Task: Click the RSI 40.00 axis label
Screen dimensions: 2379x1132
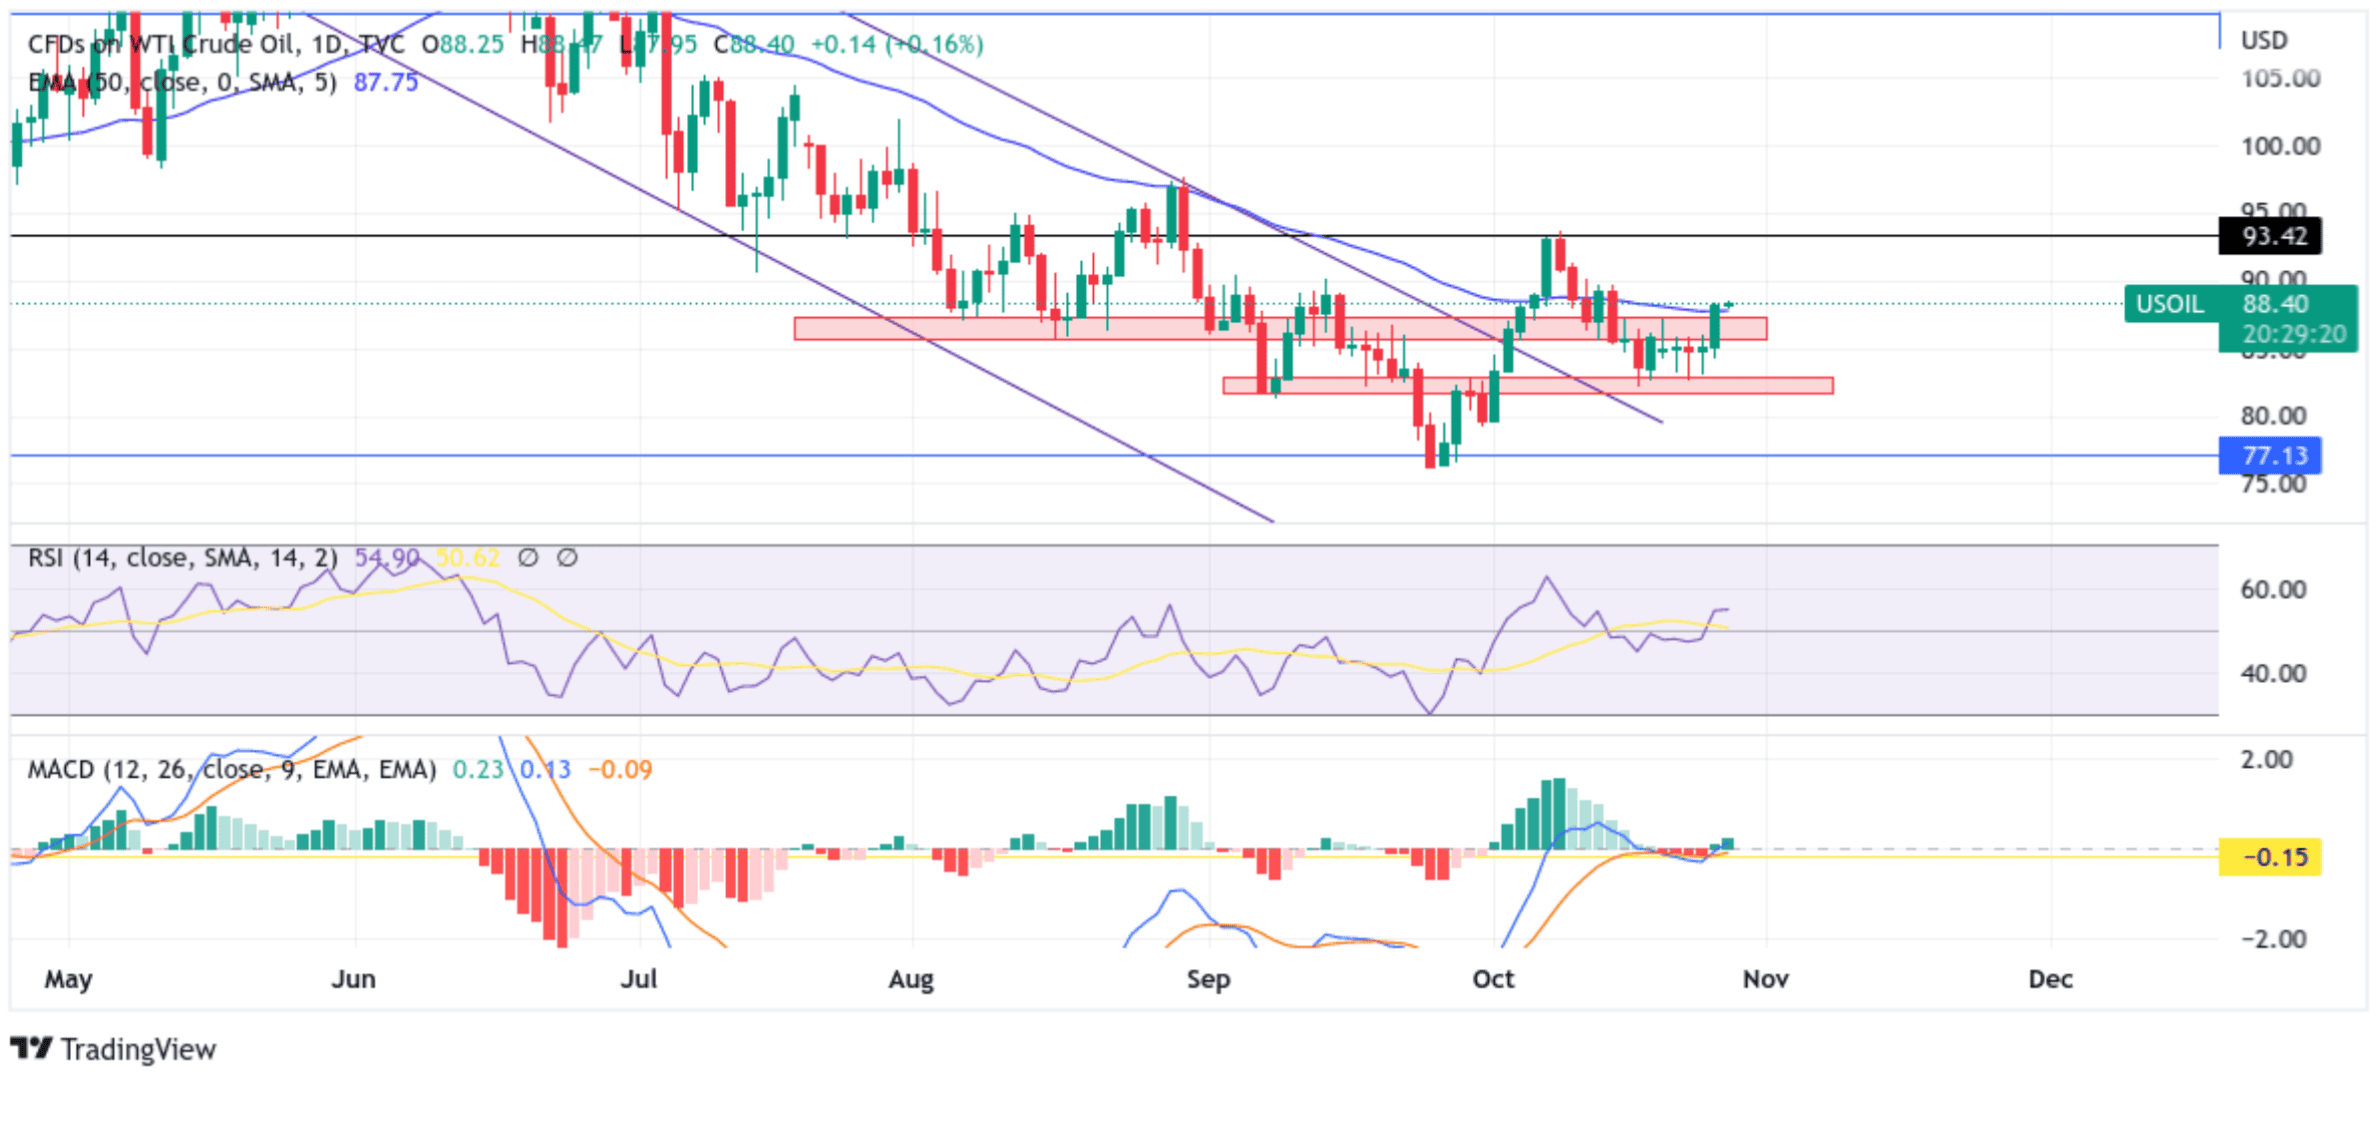Action: 2273,674
